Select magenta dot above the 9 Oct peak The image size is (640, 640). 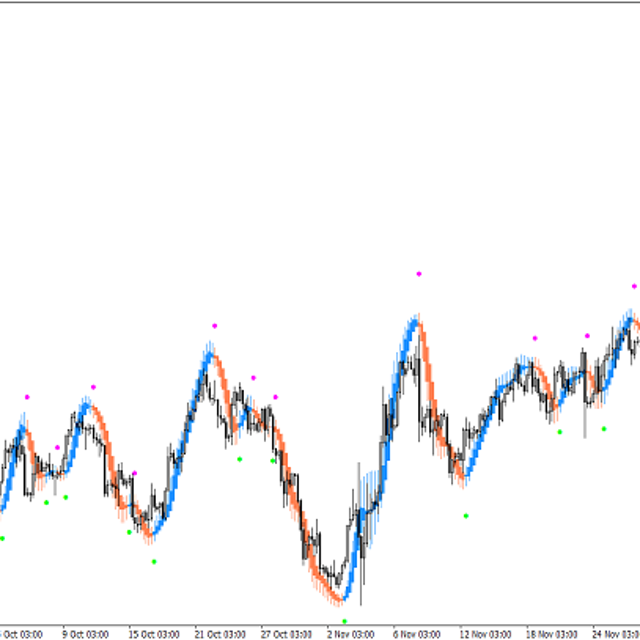pyautogui.click(x=93, y=387)
